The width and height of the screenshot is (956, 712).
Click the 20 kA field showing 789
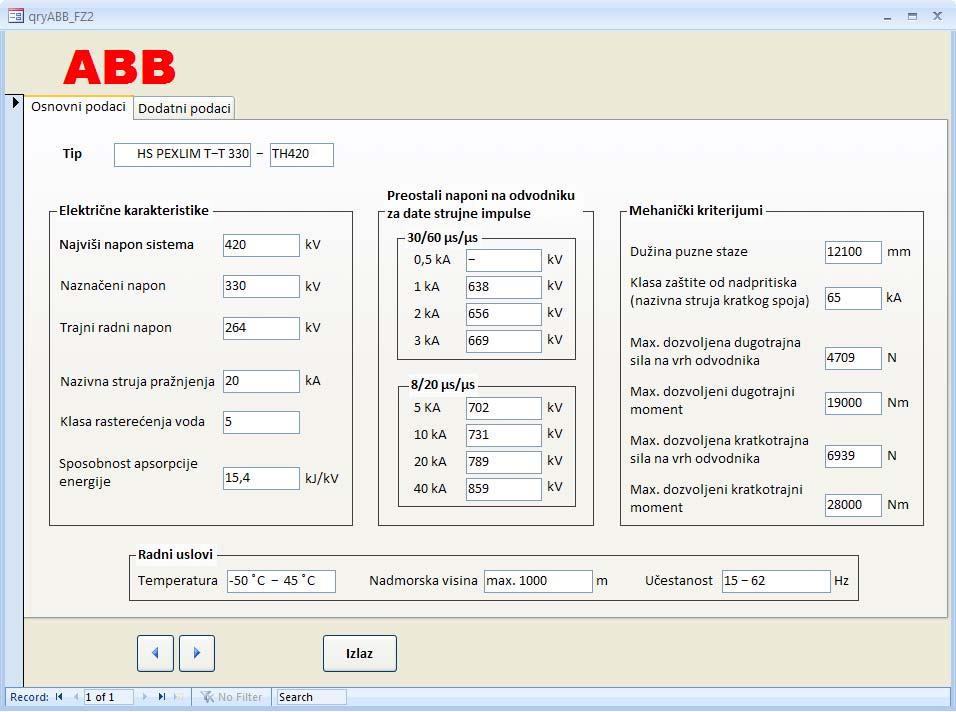tap(504, 461)
